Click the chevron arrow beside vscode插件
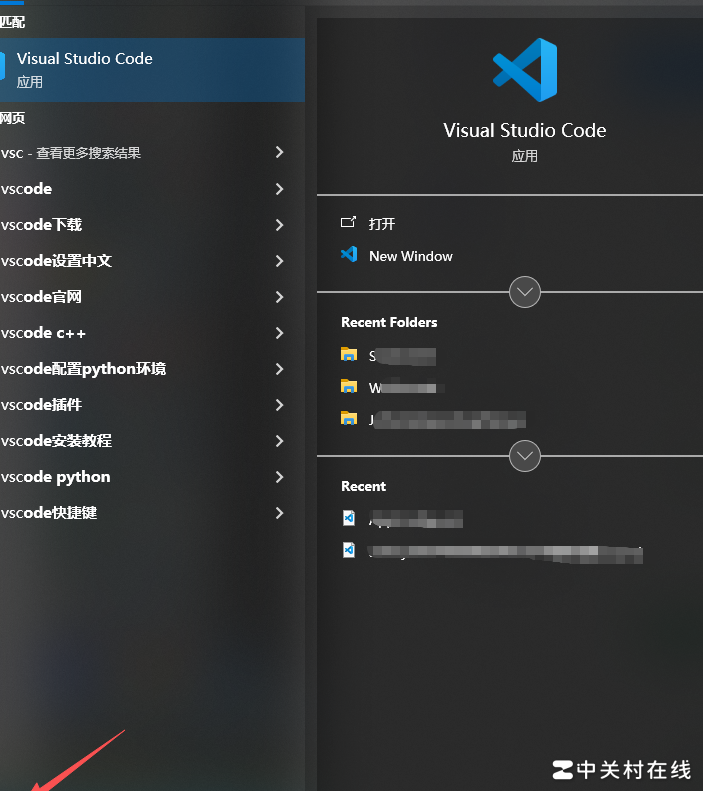The image size is (703, 791). [x=279, y=405]
